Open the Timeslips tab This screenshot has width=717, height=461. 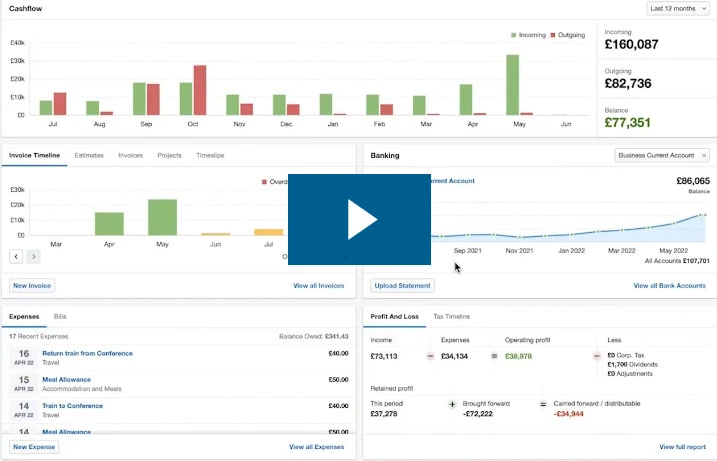210,155
